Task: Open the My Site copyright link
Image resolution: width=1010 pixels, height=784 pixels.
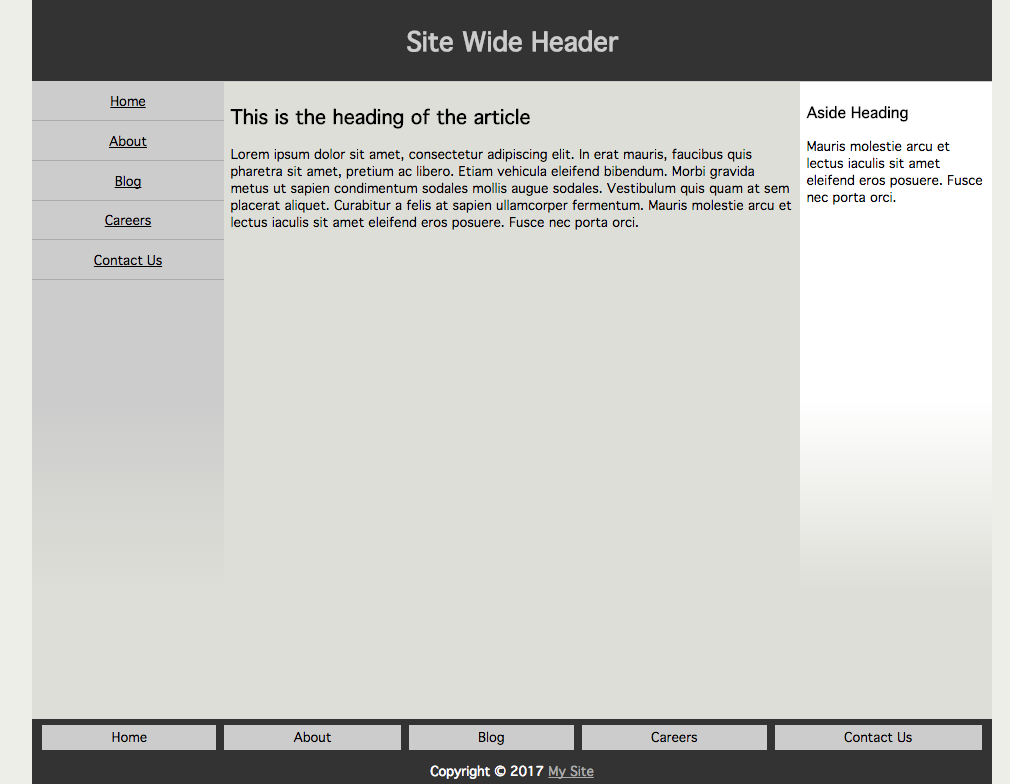Action: 570,771
